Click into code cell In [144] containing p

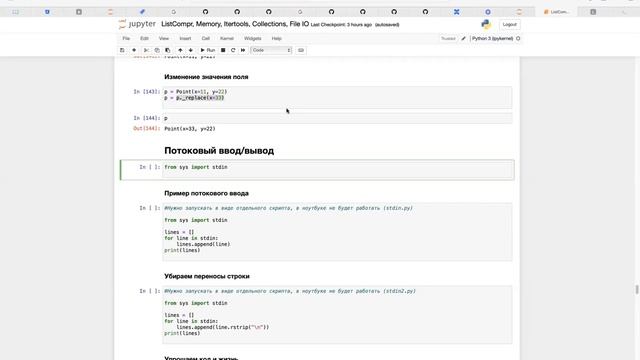[337, 118]
